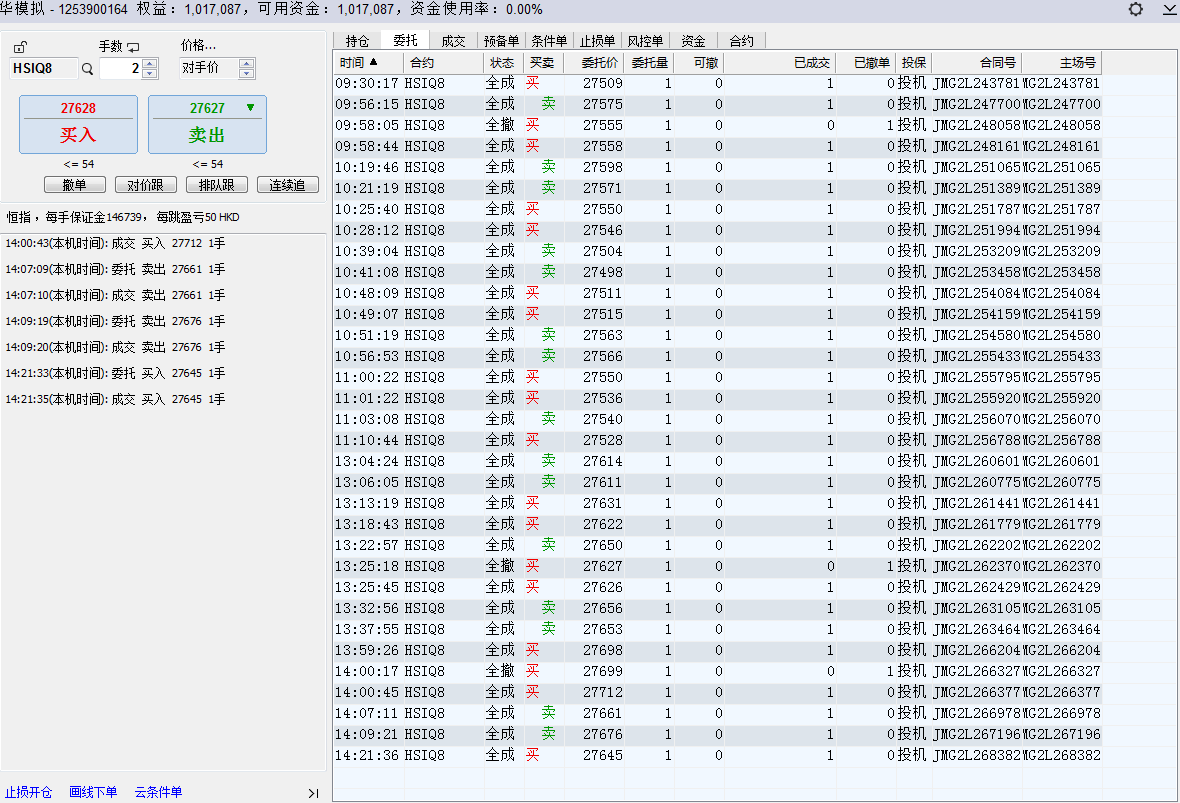1180x803 pixels.
Task: Open the 画线下单 draw-line order link
Action: [x=93, y=792]
